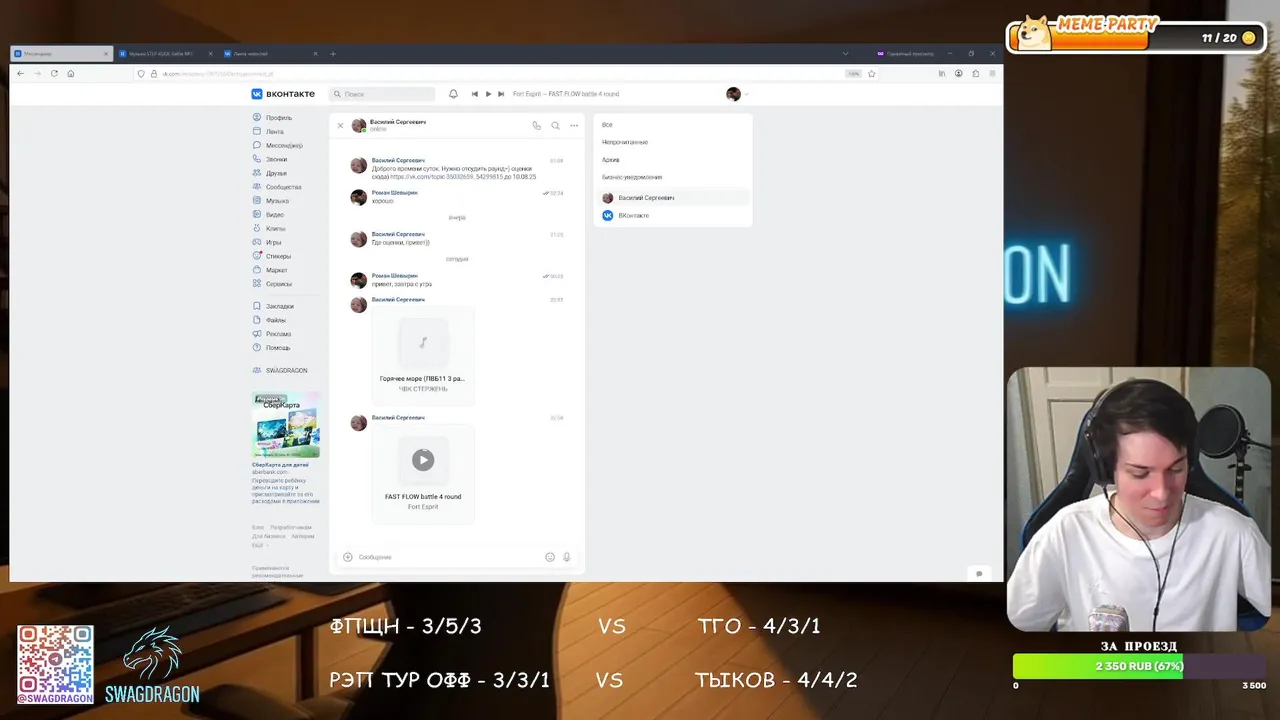Screen dimensions: 1280x720
Task: Expand the browser tab list chevron
Action: [845, 54]
